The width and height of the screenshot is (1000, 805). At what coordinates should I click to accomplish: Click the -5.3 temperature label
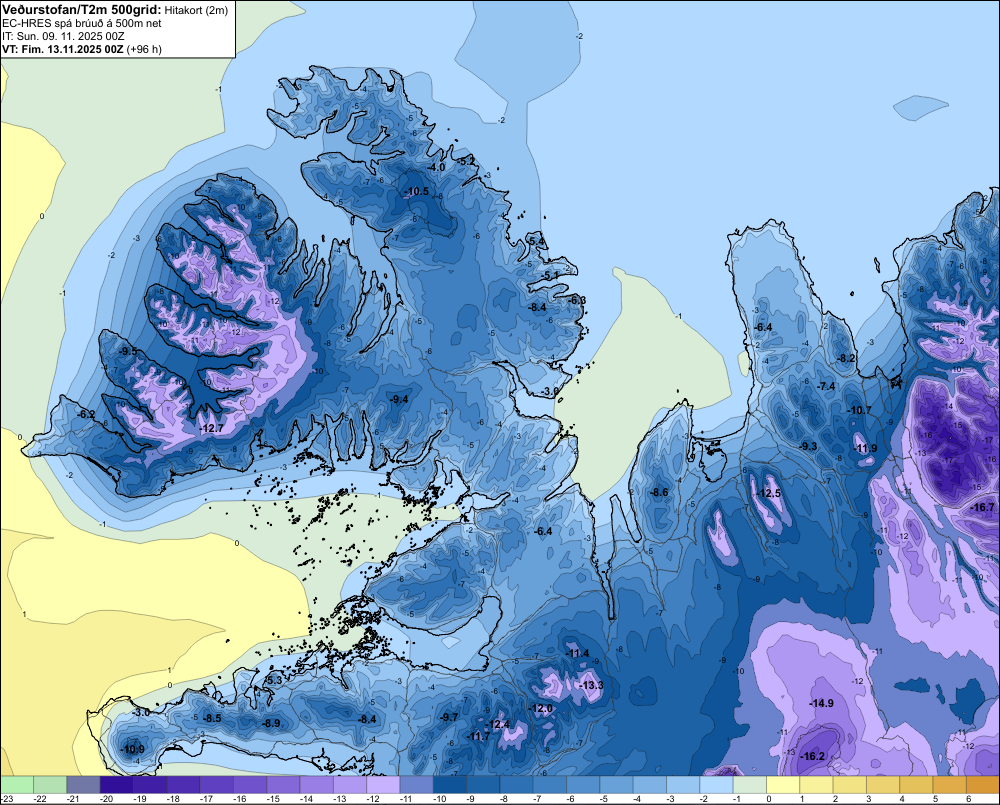tap(274, 681)
